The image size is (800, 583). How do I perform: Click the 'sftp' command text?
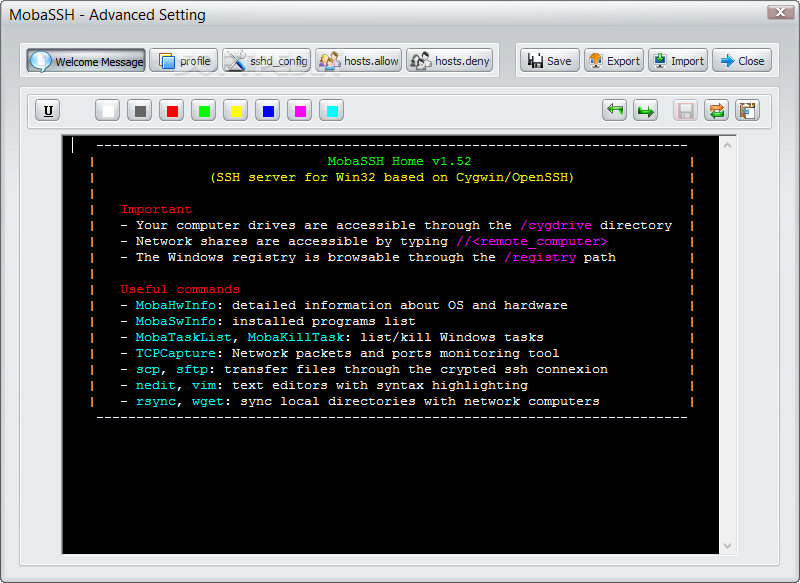192,369
